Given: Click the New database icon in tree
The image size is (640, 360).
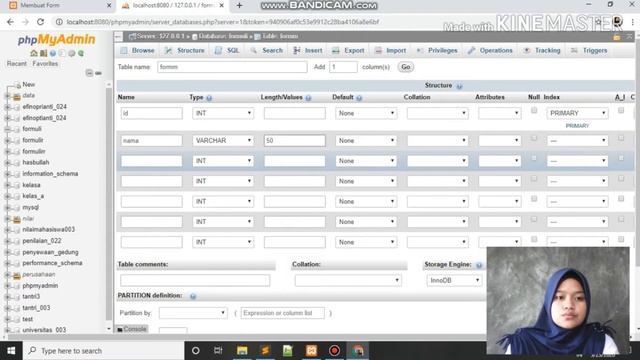Looking at the screenshot, I should point(17,85).
